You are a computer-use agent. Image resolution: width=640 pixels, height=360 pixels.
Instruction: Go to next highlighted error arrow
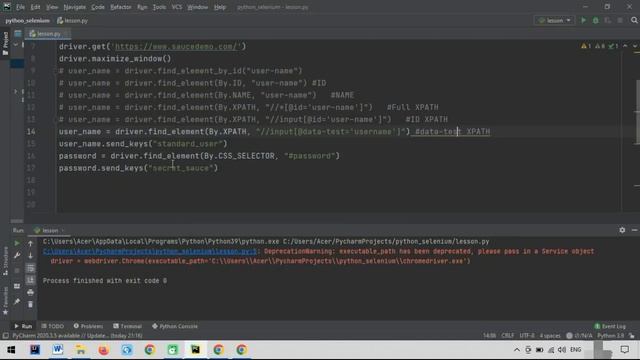[635, 46]
